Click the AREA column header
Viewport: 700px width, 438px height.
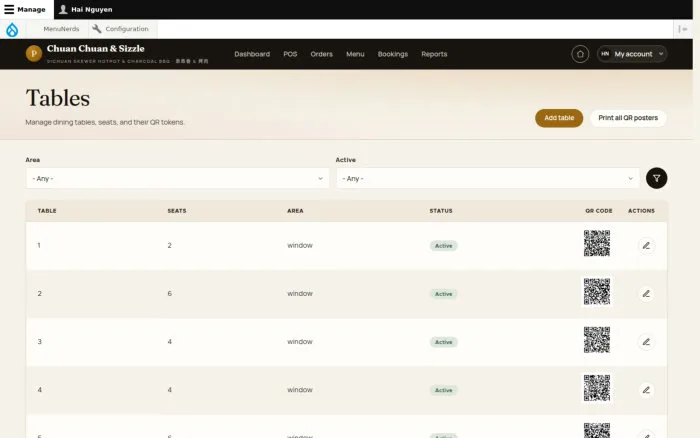coord(295,211)
